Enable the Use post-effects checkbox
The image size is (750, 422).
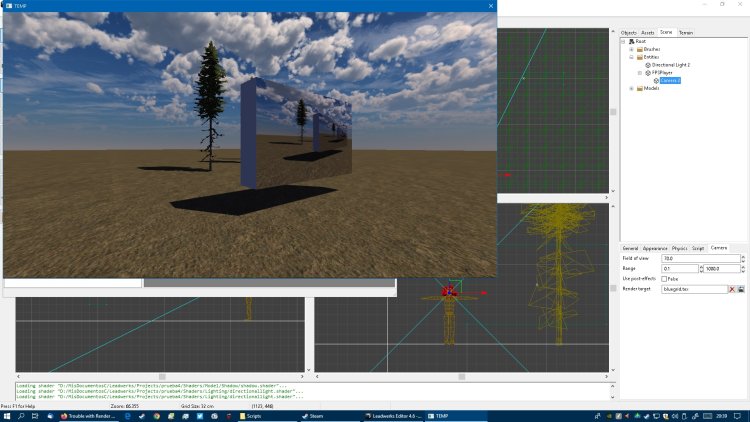[665, 279]
